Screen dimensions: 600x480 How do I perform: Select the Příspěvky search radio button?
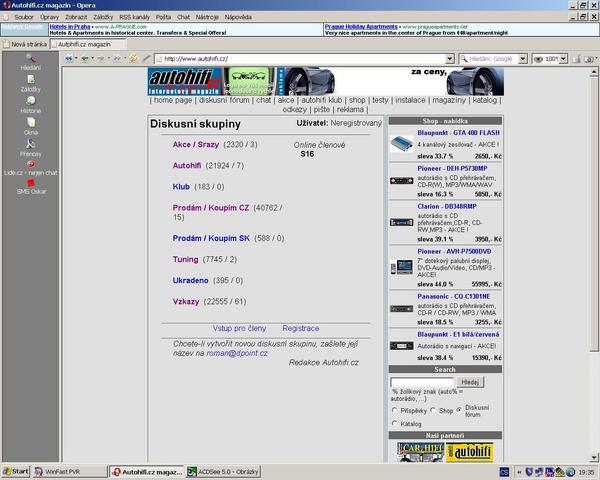click(395, 410)
